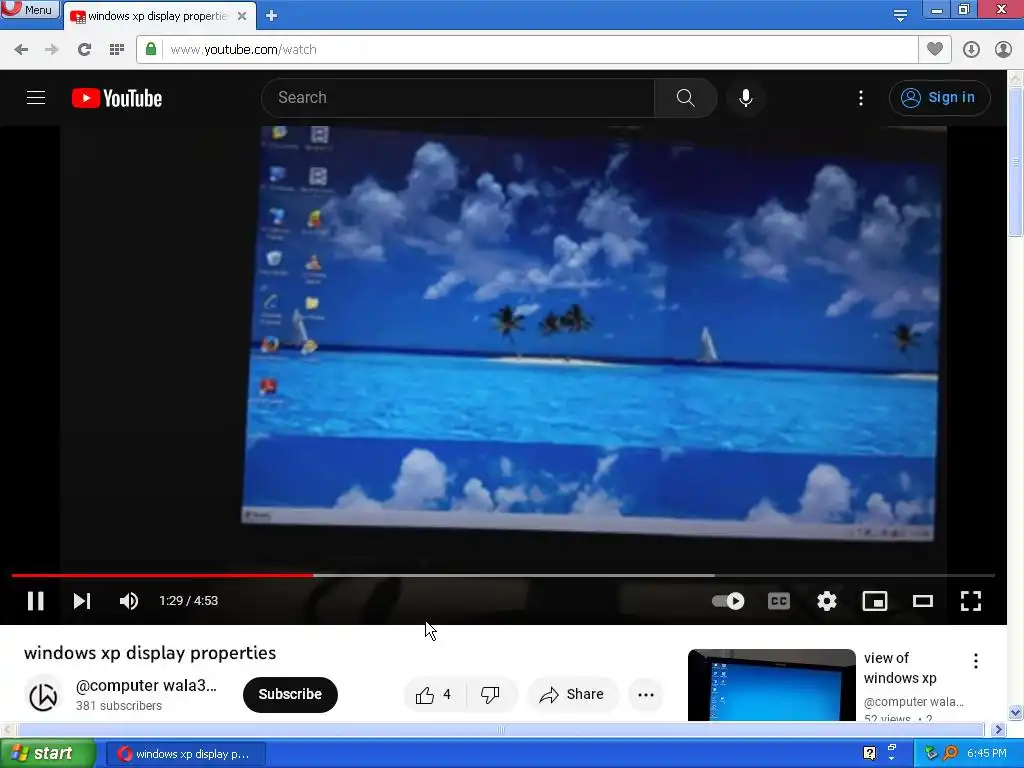Go forward to the next page

(x=52, y=50)
